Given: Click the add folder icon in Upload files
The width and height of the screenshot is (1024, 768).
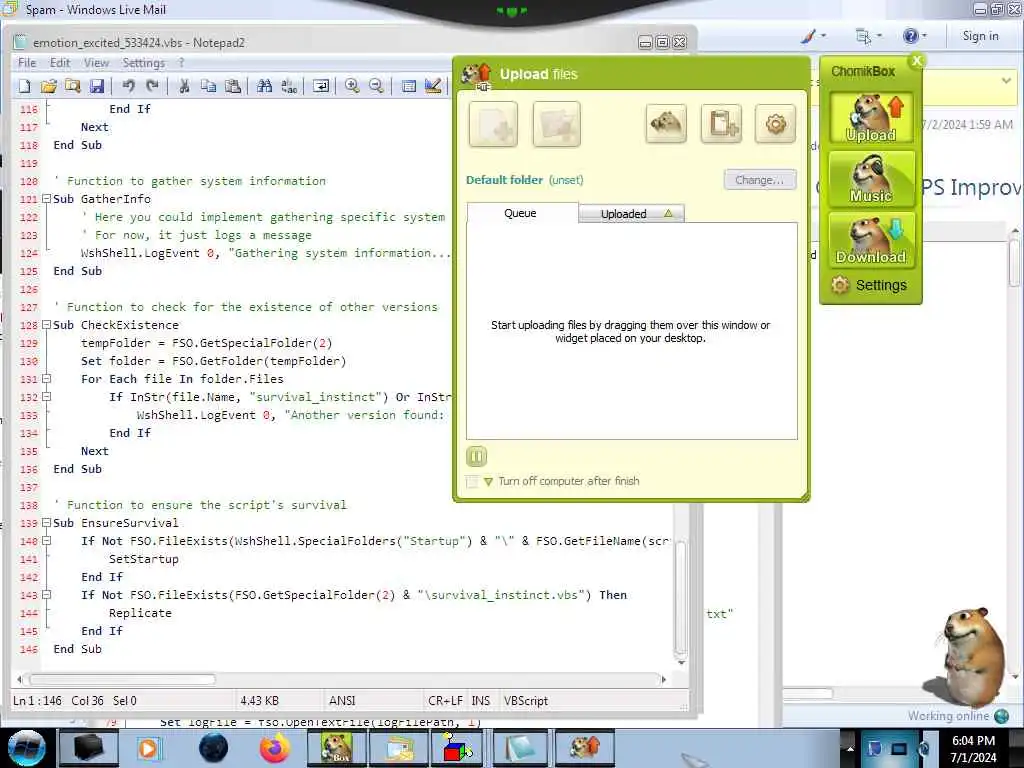Looking at the screenshot, I should [x=556, y=123].
